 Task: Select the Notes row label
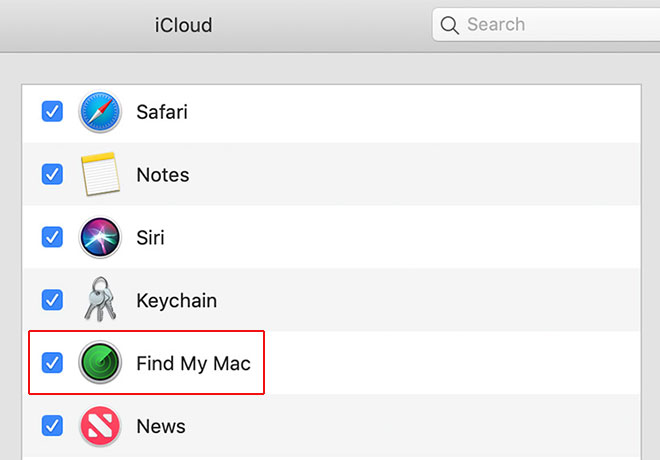click(x=163, y=175)
